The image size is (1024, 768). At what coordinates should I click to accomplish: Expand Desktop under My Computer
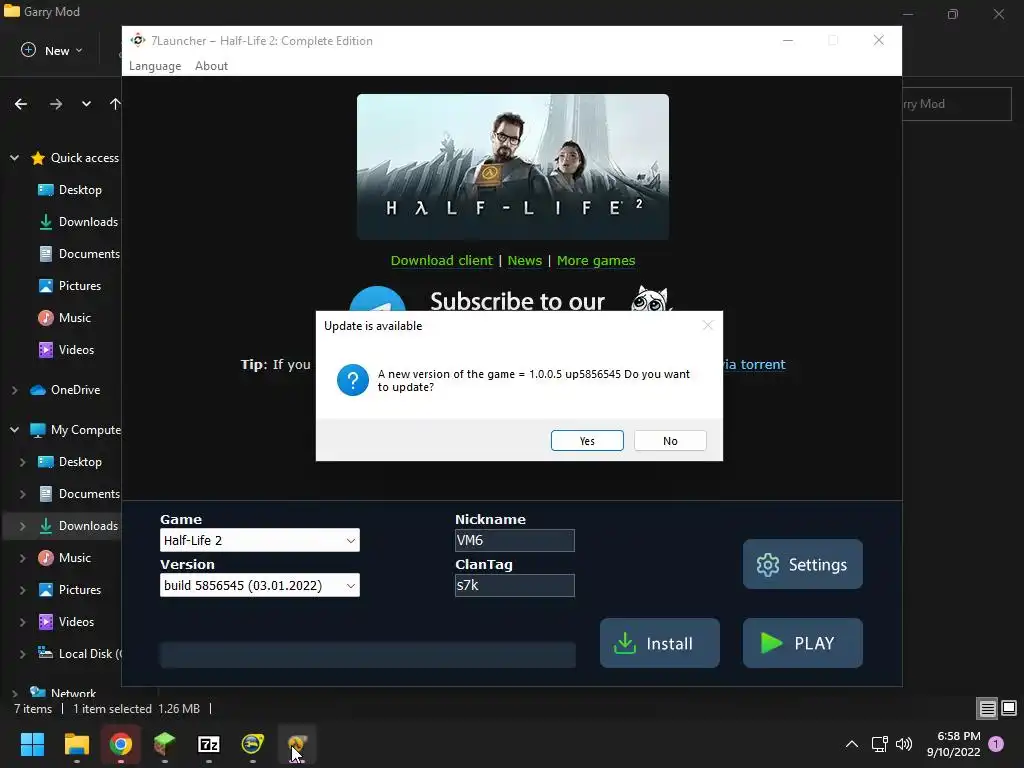tap(22, 462)
